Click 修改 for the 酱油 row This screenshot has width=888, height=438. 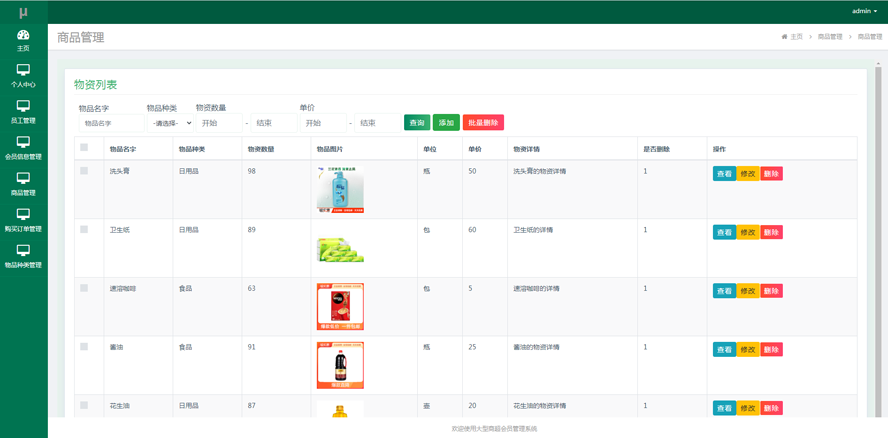coord(748,350)
